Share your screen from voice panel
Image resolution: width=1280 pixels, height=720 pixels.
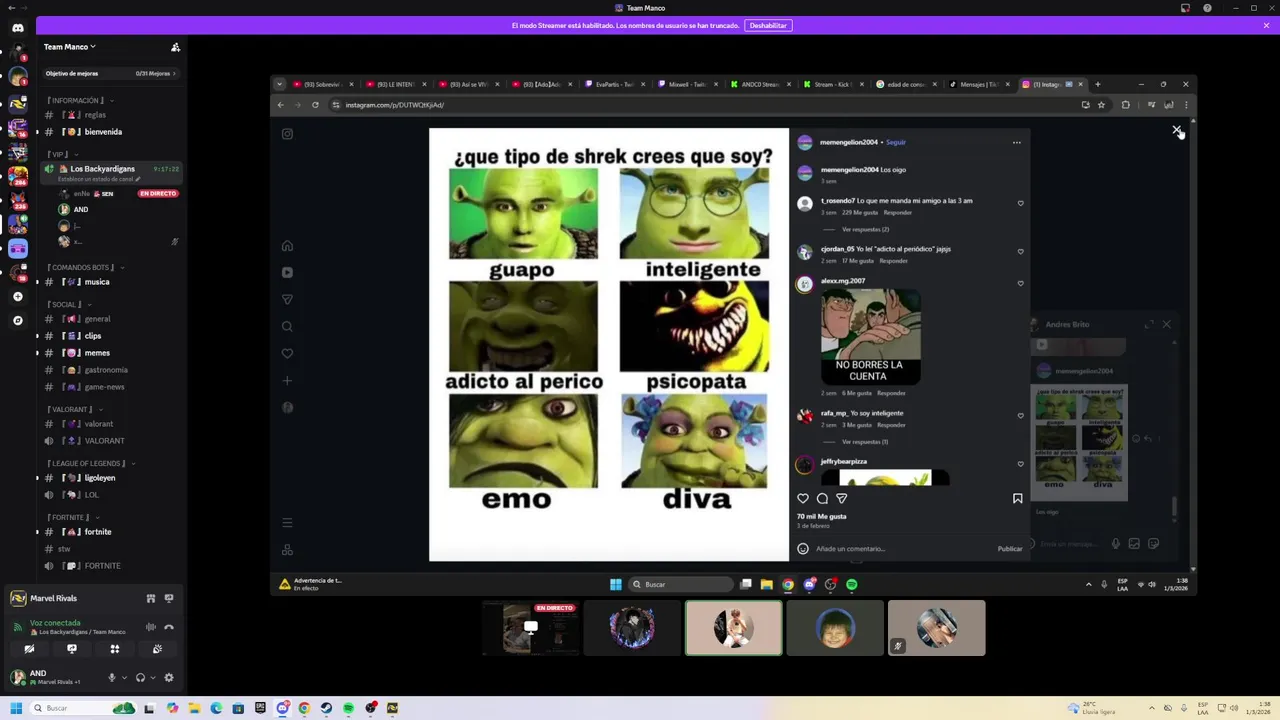pyautogui.click(x=72, y=649)
